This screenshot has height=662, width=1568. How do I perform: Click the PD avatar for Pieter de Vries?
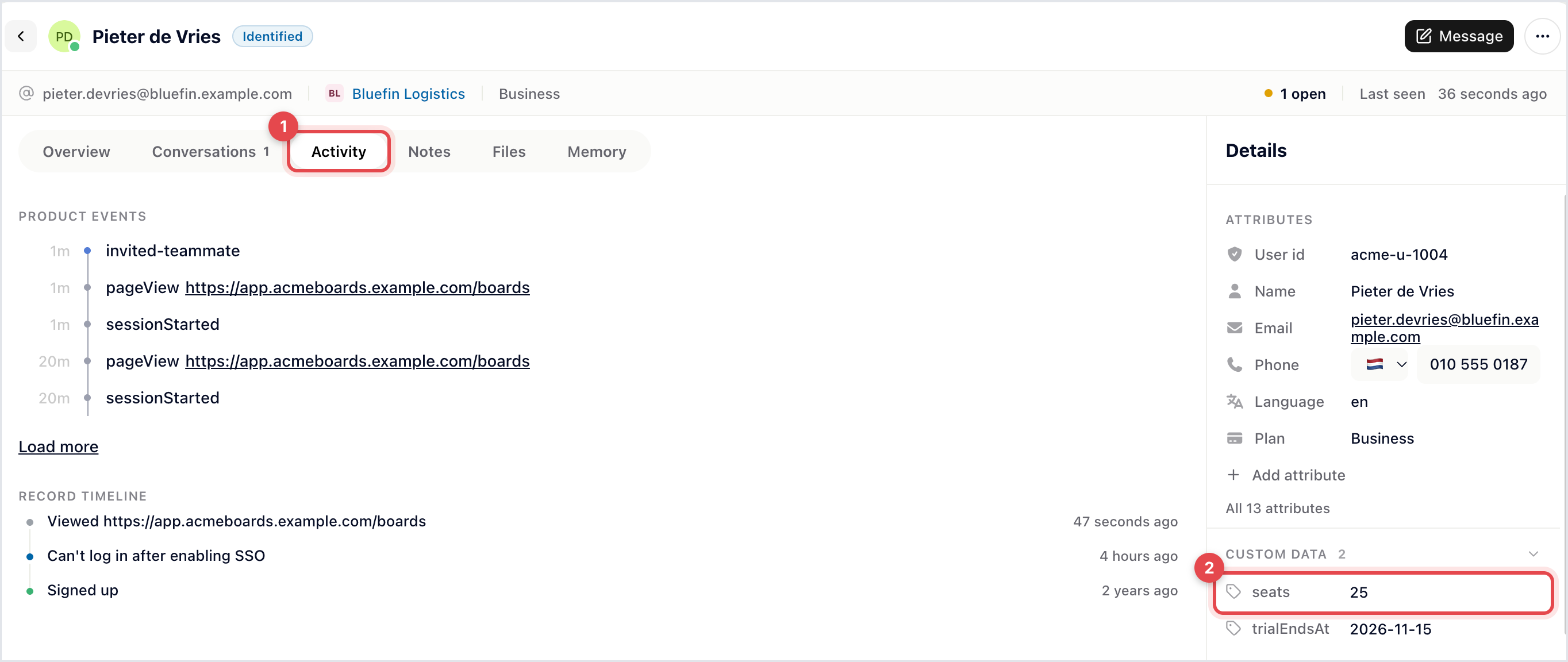coord(64,36)
